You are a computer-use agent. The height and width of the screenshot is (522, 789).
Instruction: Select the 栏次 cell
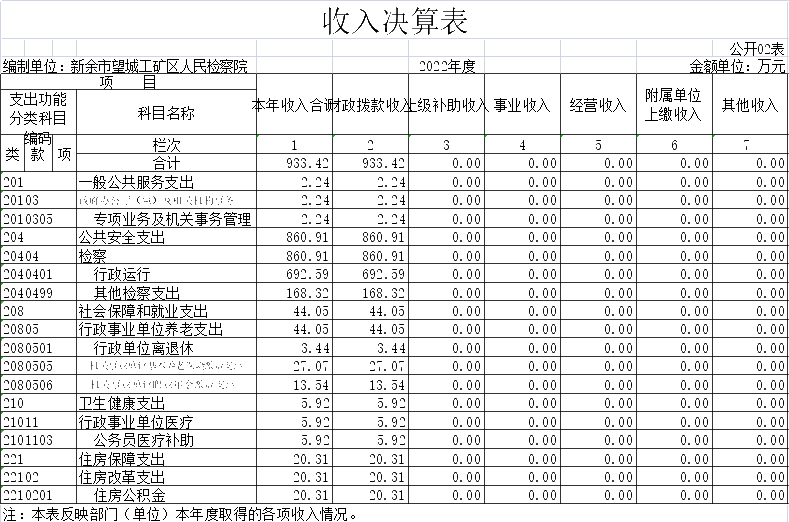tap(166, 144)
